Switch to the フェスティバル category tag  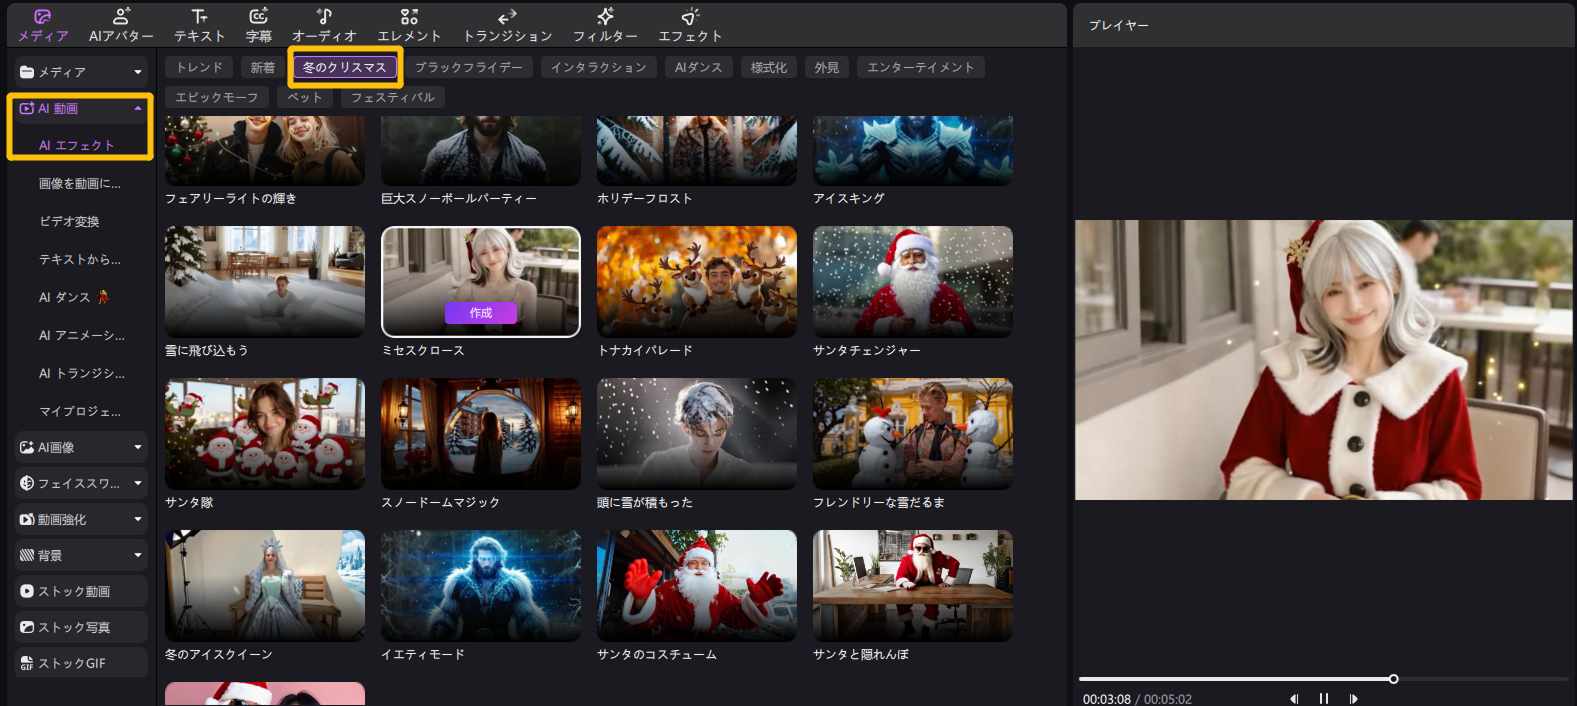pyautogui.click(x=393, y=97)
